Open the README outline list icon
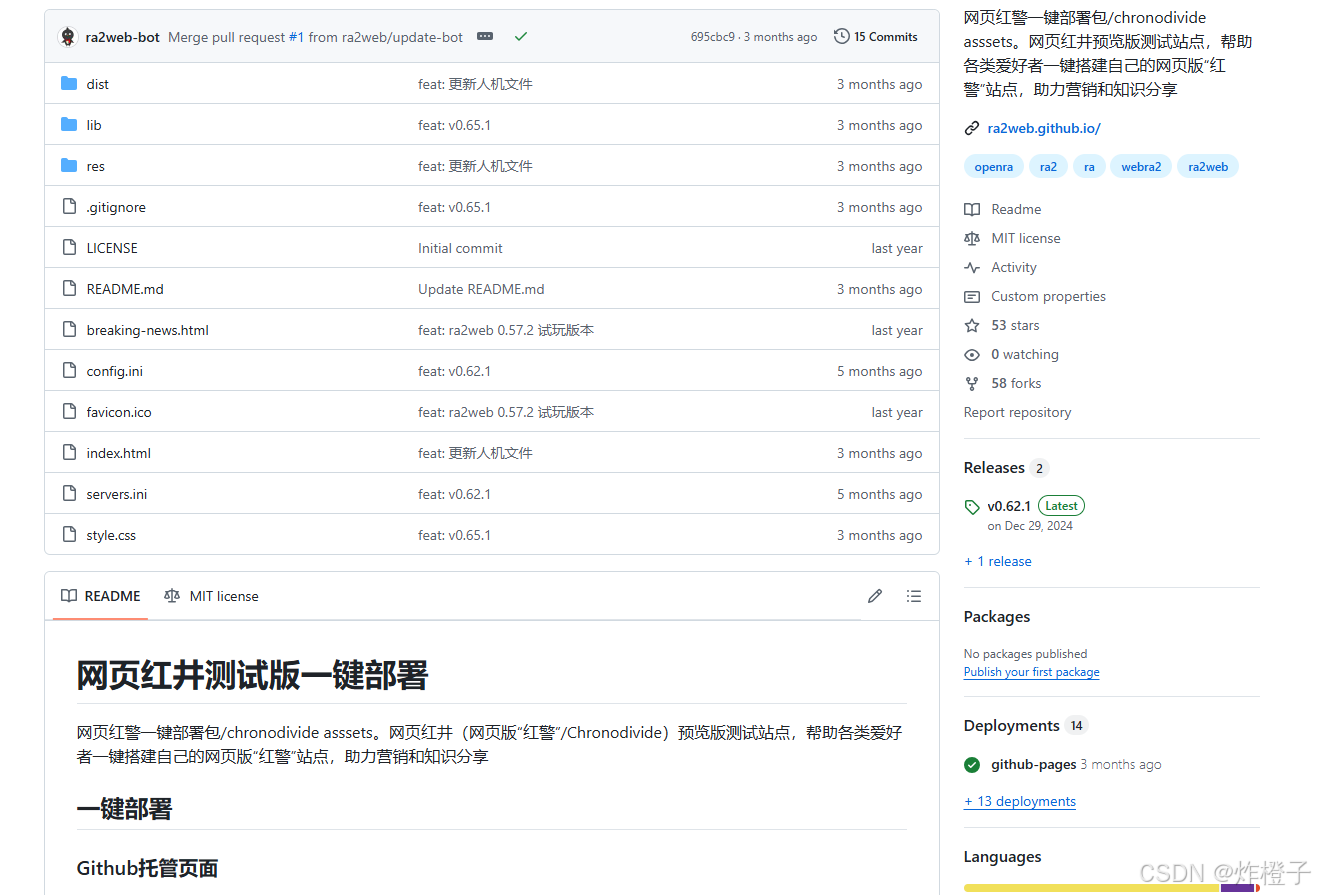1325x895 pixels. pos(914,596)
